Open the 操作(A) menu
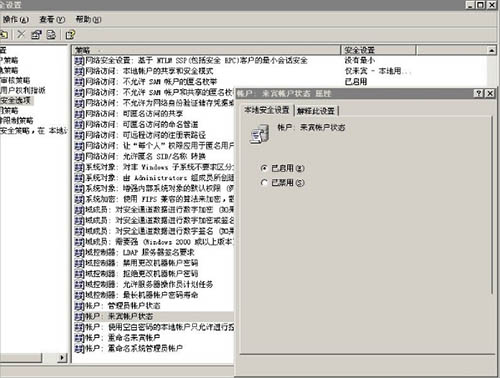The width and height of the screenshot is (500, 378). point(16,20)
